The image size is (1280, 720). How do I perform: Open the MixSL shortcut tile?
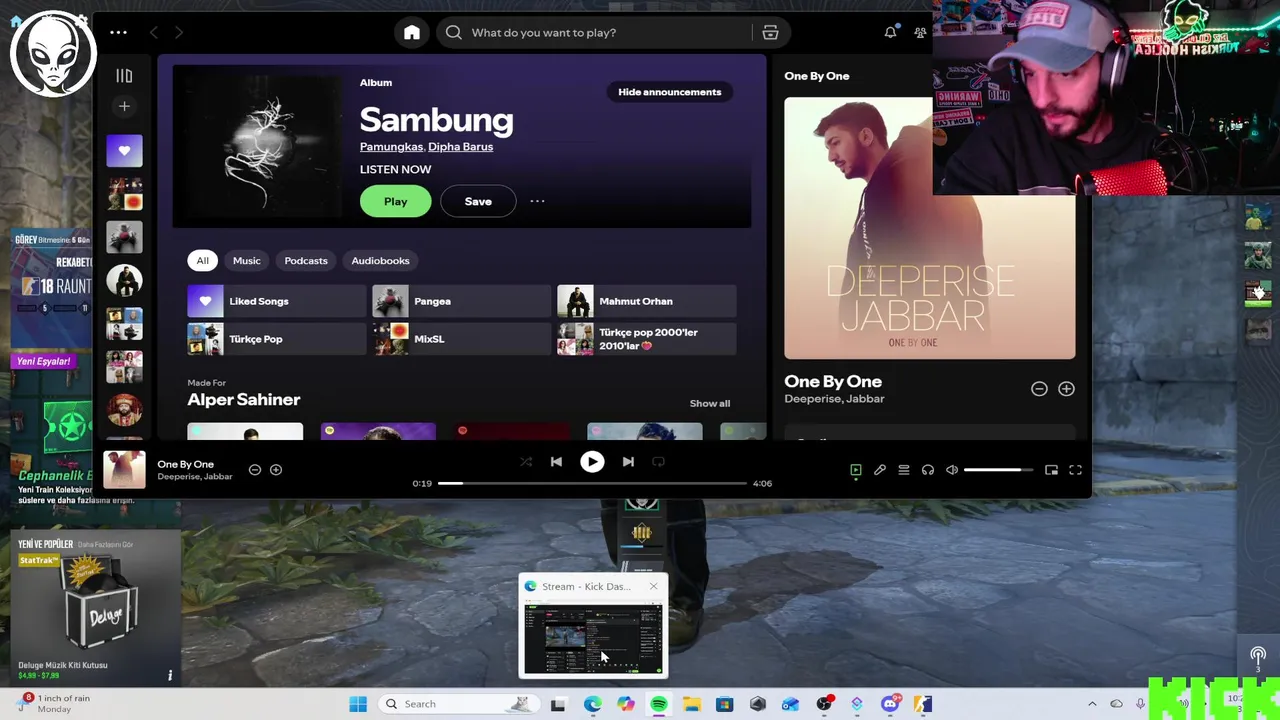pos(461,339)
